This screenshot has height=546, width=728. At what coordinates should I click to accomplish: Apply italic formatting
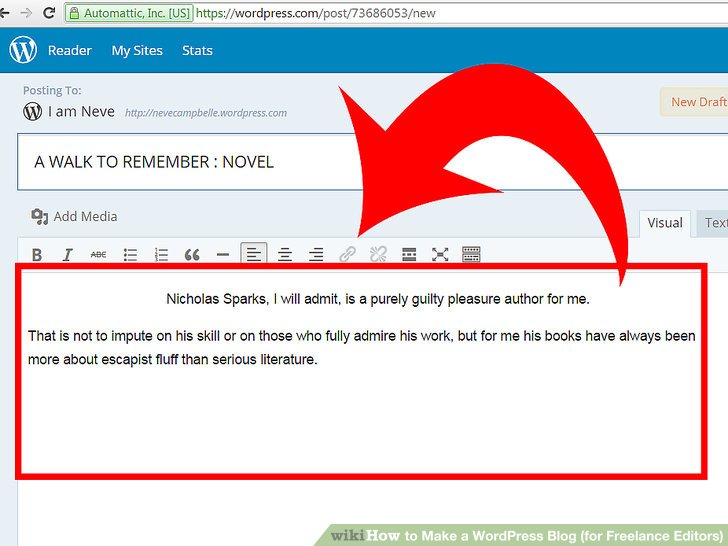coord(67,255)
